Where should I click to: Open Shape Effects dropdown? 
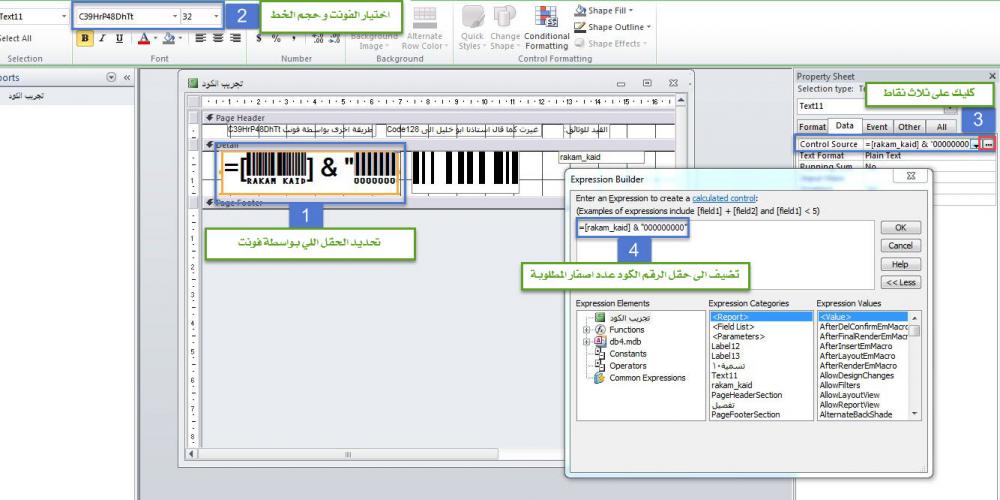611,43
